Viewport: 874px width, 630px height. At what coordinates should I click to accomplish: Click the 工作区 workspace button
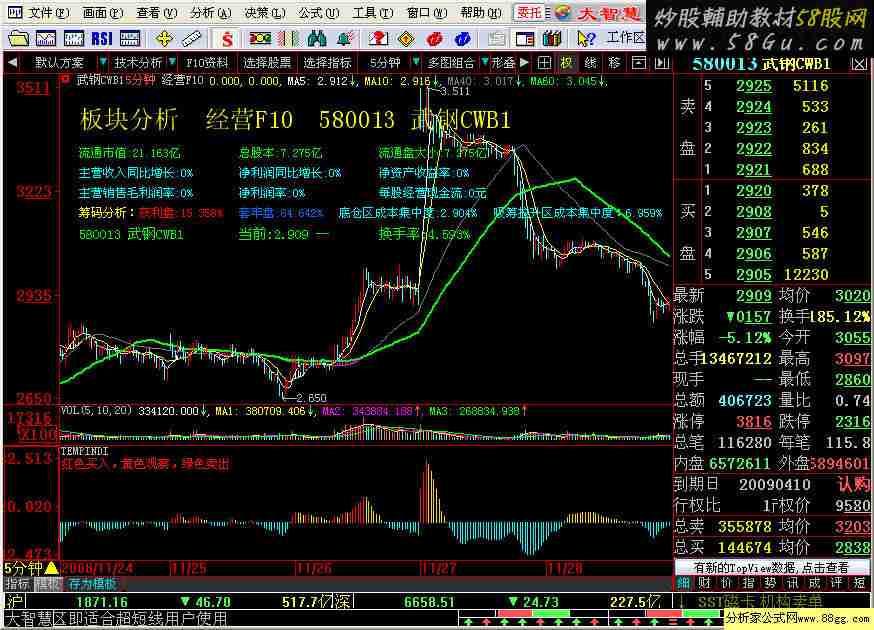625,38
